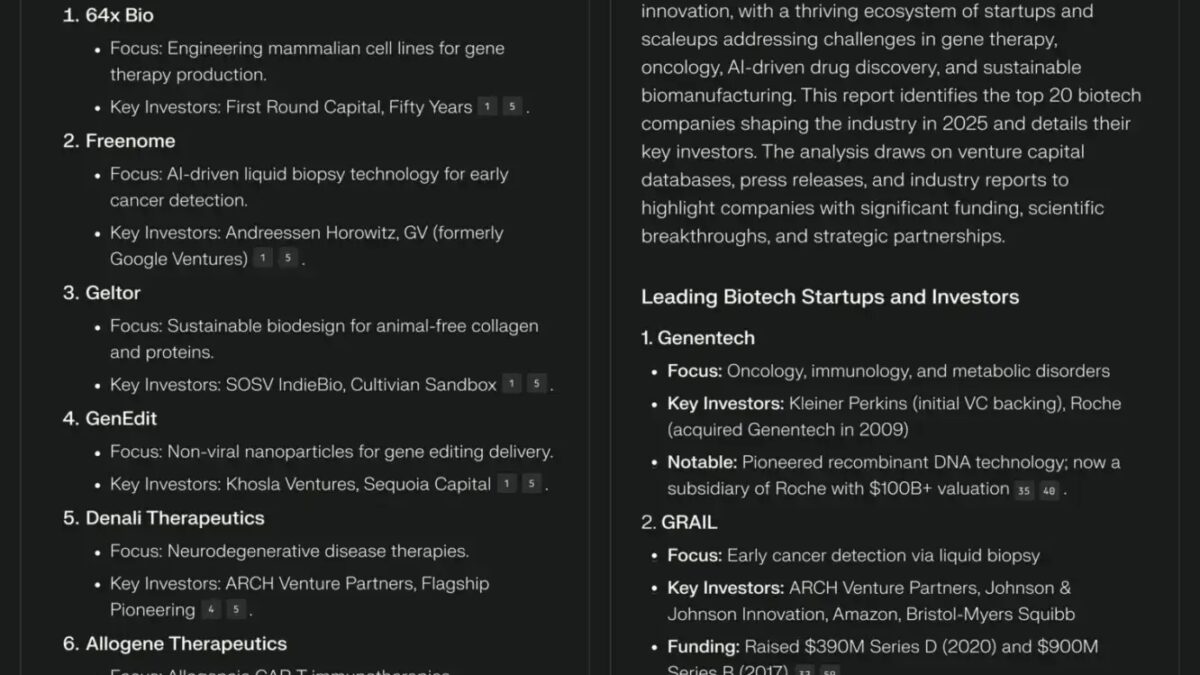Select the Genentech heading in right panel
This screenshot has height=675, width=1200.
point(706,338)
